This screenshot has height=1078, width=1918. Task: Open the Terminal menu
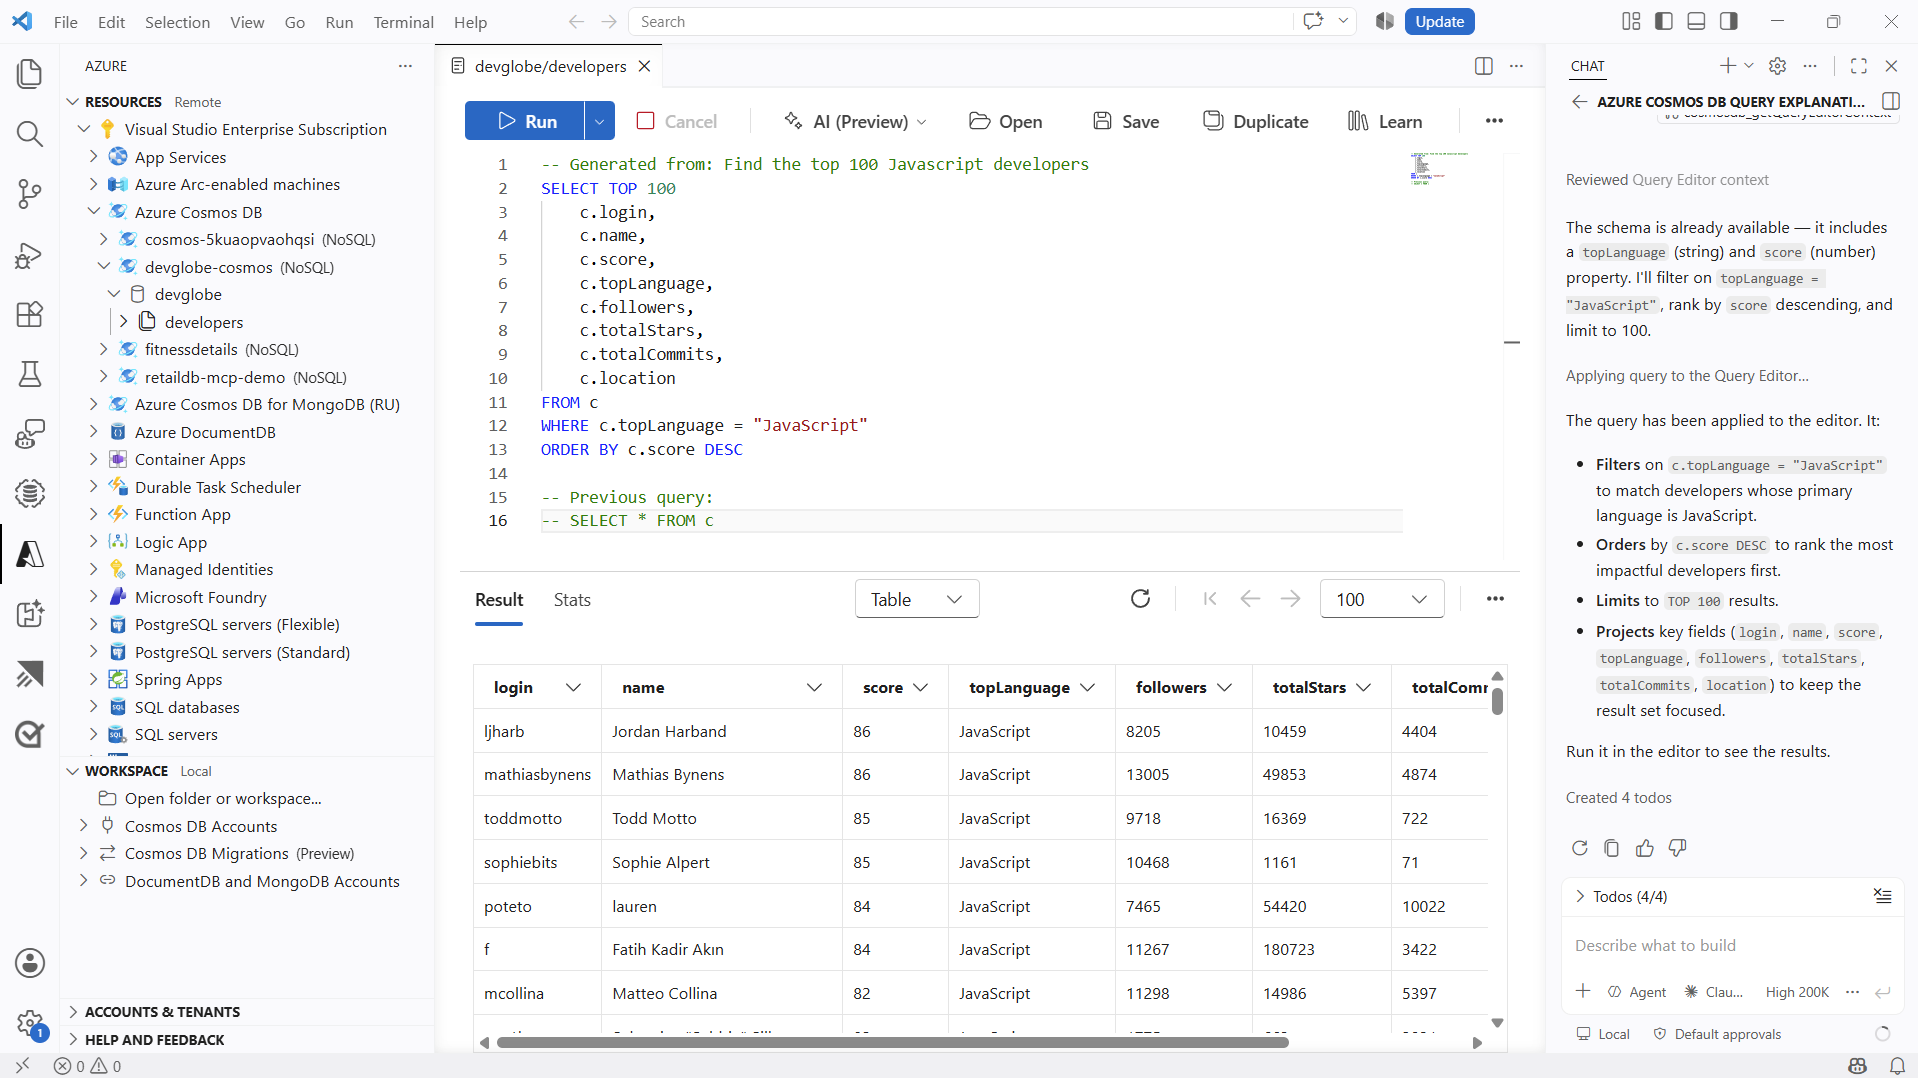(x=403, y=21)
